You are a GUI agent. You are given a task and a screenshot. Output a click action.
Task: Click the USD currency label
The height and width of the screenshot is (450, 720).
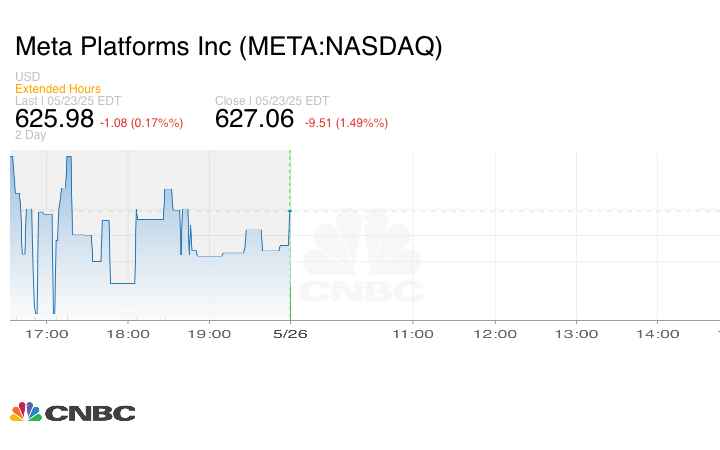click(x=27, y=77)
